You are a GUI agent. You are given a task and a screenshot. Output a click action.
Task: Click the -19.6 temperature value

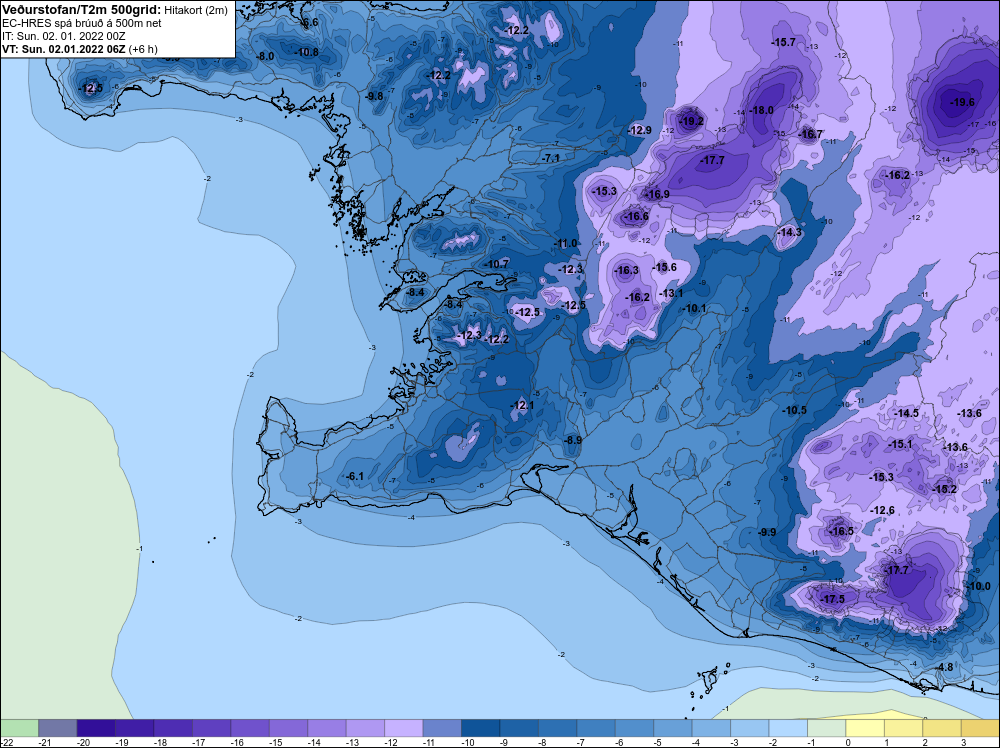point(962,102)
